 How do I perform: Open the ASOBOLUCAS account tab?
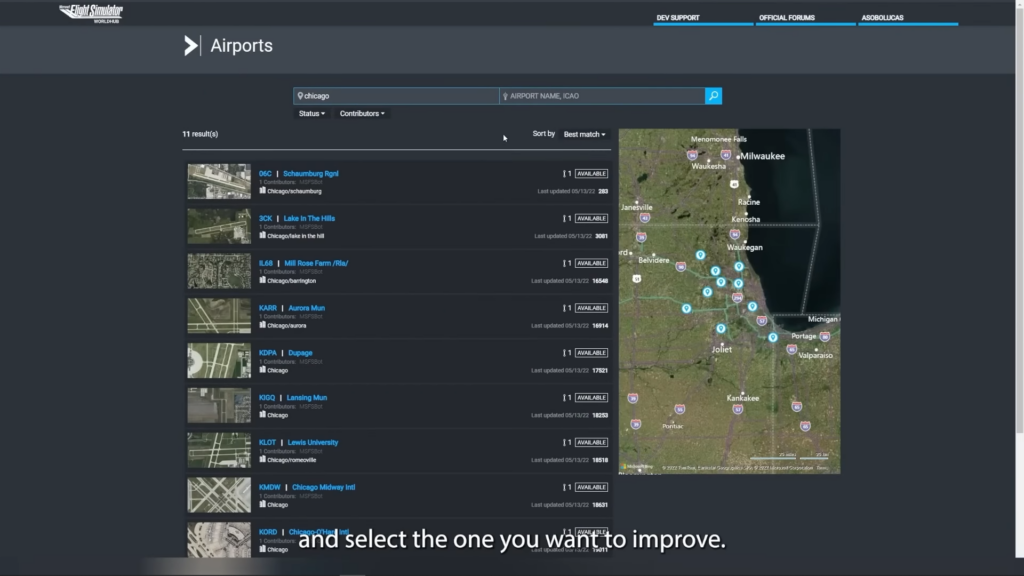point(908,18)
